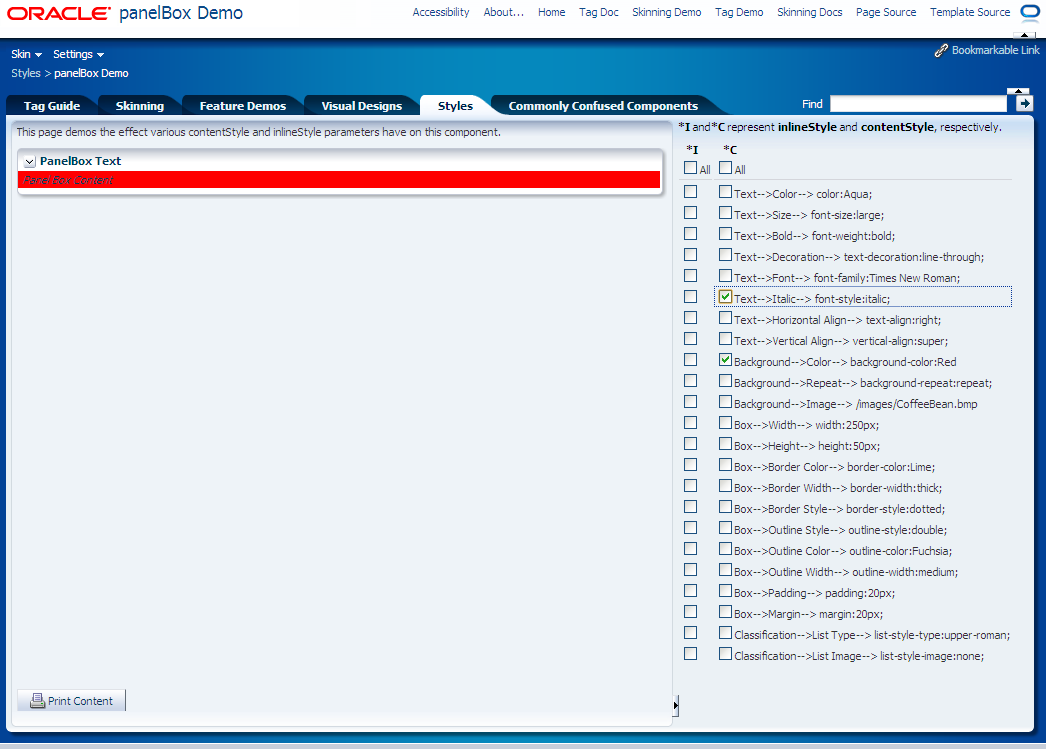Viewport: 1046px width, 749px height.
Task: Click the arrow icon beside the Find field
Action: 1021,103
